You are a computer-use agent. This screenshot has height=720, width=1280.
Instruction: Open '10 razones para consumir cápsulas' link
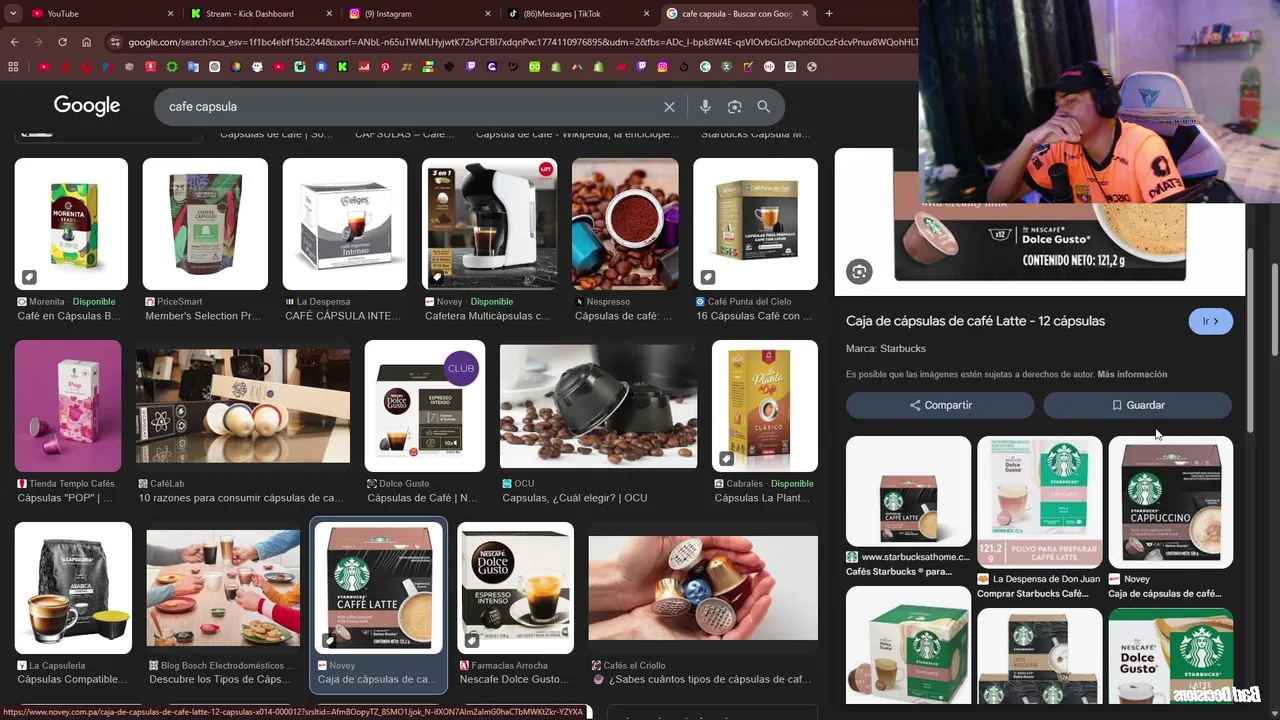click(241, 498)
